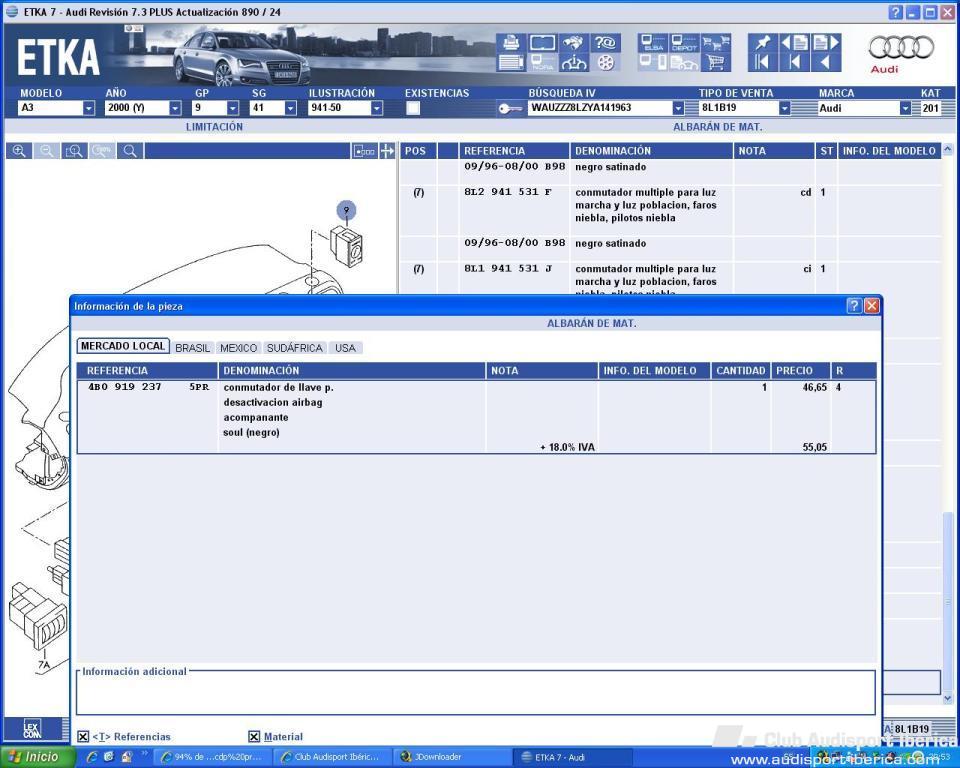The height and width of the screenshot is (768, 960).
Task: Expand the TIPO DE VENTA dropdown
Action: [784, 108]
